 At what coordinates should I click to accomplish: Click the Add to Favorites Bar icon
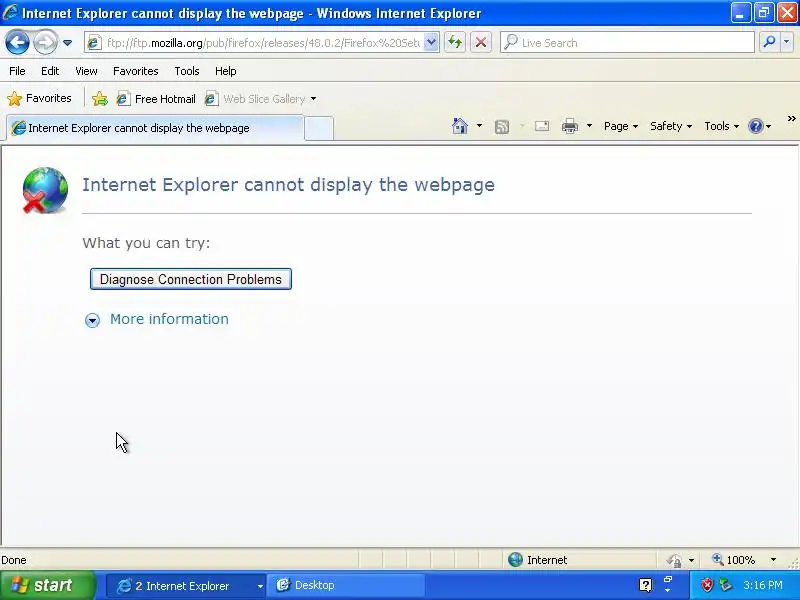click(100, 98)
